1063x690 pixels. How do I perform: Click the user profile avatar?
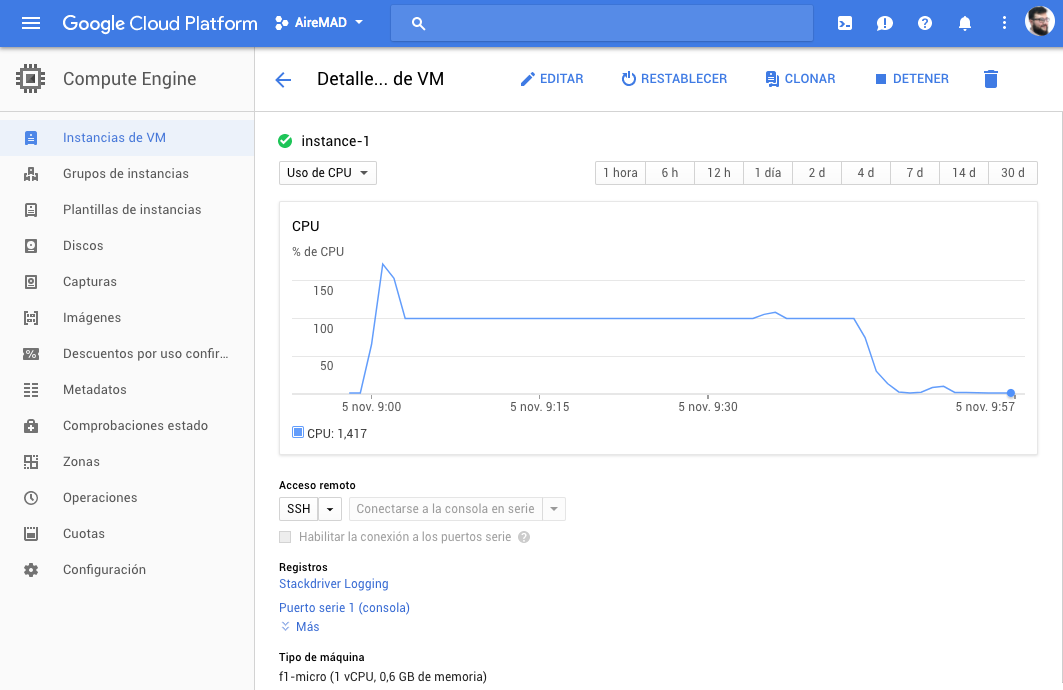(x=1040, y=22)
